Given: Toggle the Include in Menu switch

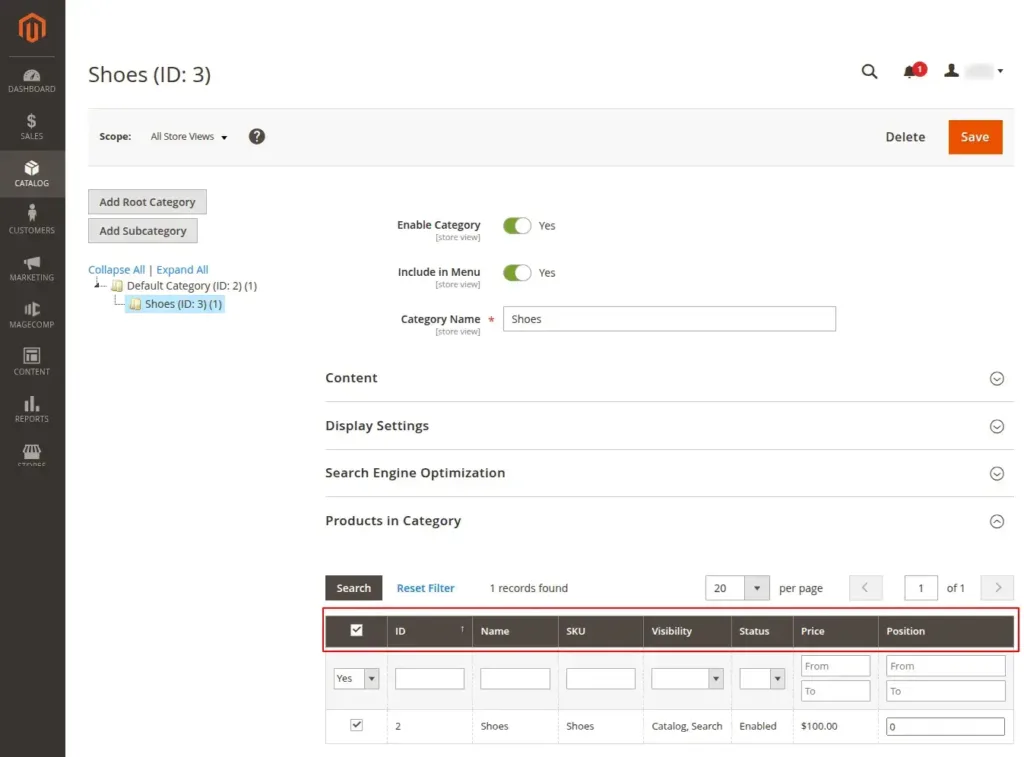Looking at the screenshot, I should (517, 273).
